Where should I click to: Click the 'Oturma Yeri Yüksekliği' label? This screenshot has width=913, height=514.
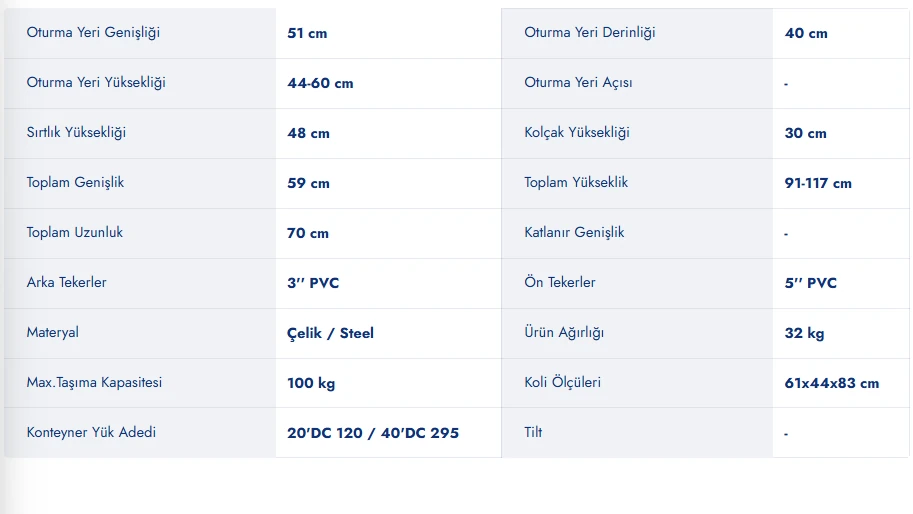(x=96, y=83)
